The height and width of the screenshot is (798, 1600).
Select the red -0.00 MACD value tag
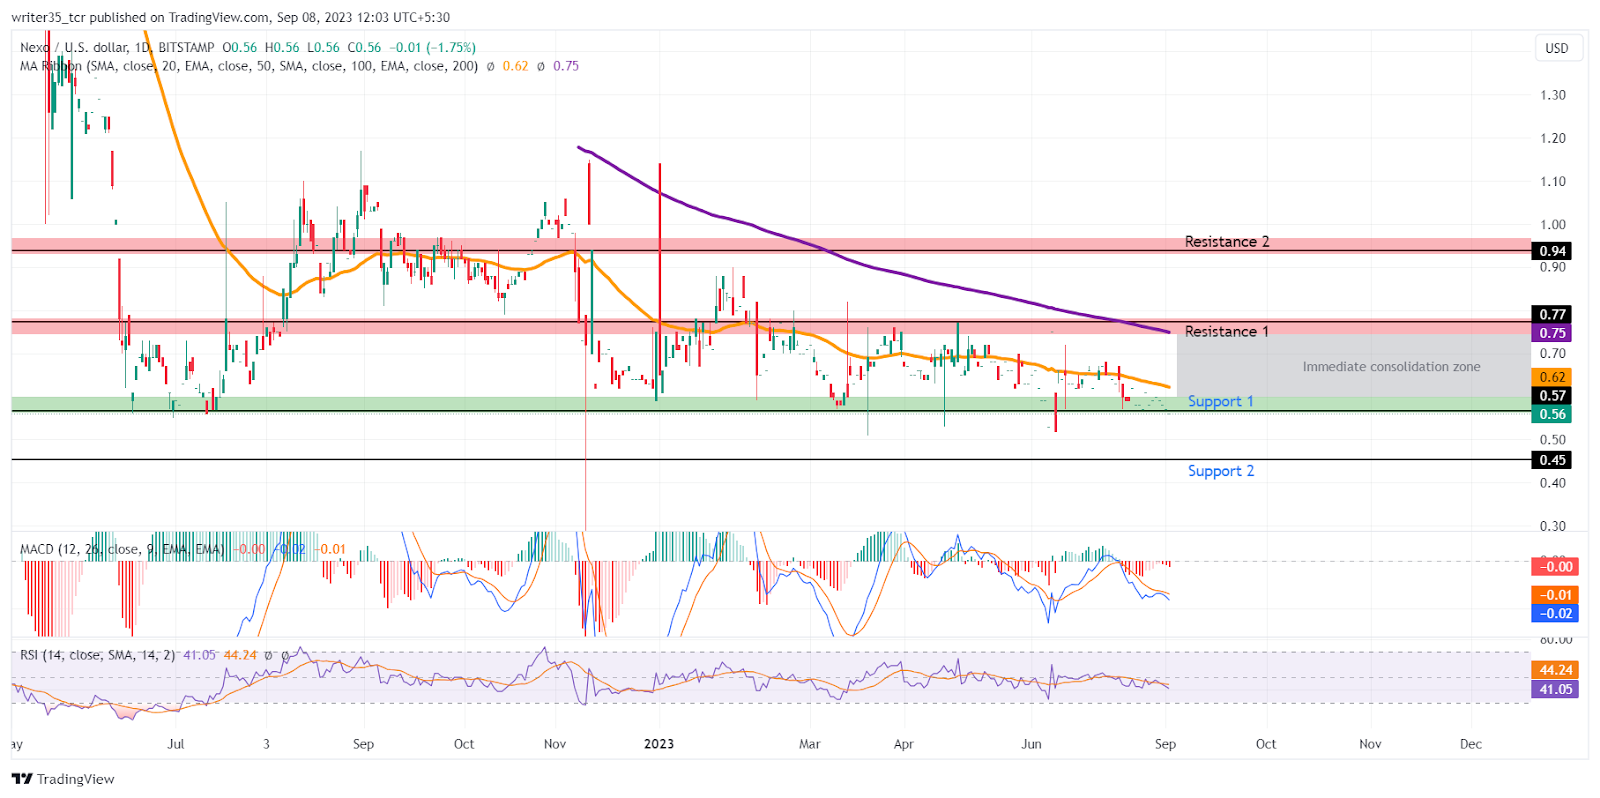[x=1555, y=567]
